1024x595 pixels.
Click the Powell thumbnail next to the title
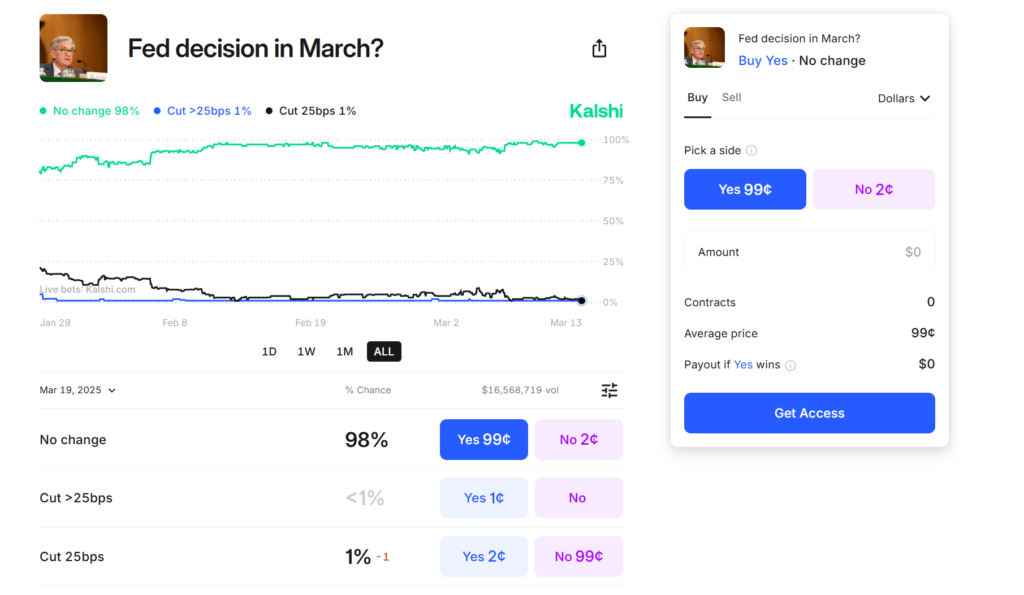73,48
